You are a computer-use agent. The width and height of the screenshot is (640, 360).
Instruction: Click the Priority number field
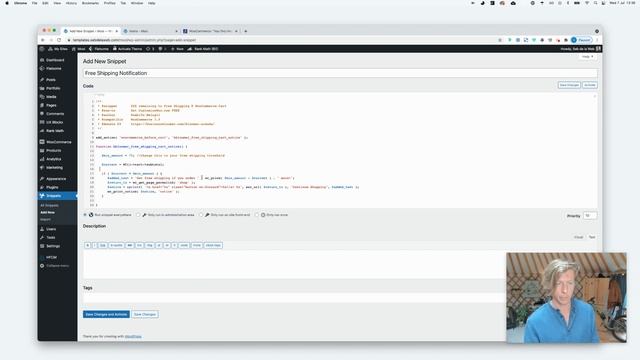click(590, 216)
